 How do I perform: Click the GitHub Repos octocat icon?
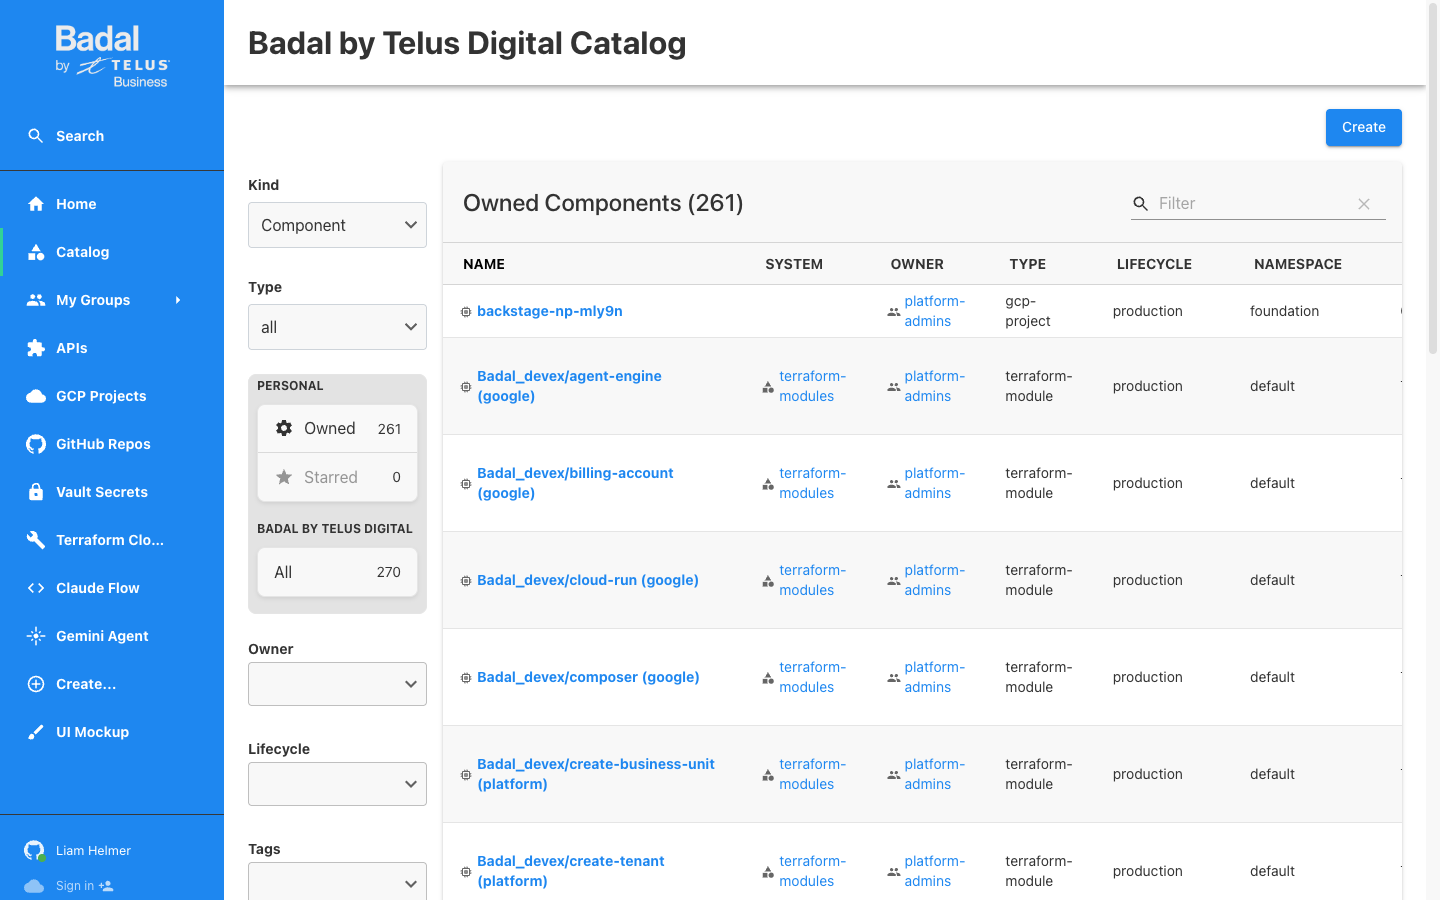[x=36, y=444]
